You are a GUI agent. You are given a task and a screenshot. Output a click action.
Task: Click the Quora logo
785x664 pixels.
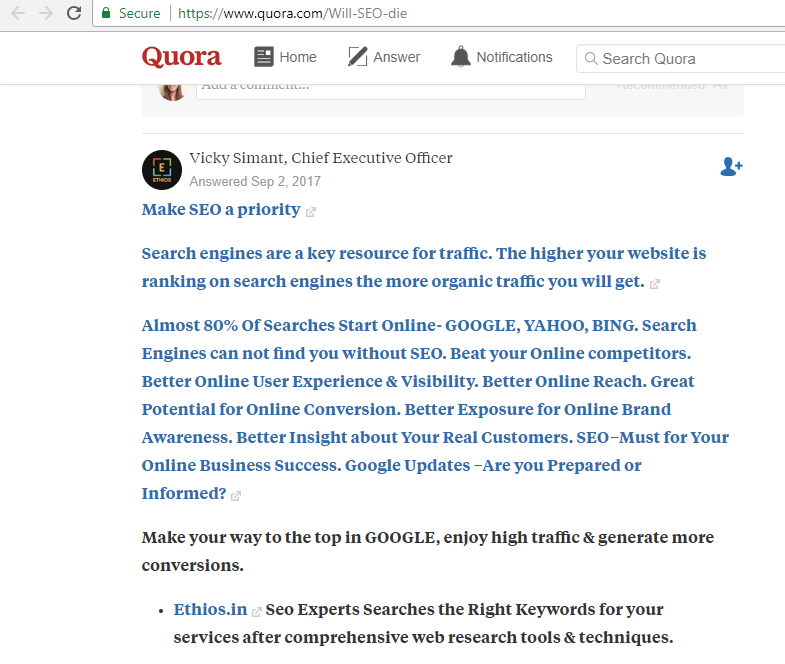181,57
